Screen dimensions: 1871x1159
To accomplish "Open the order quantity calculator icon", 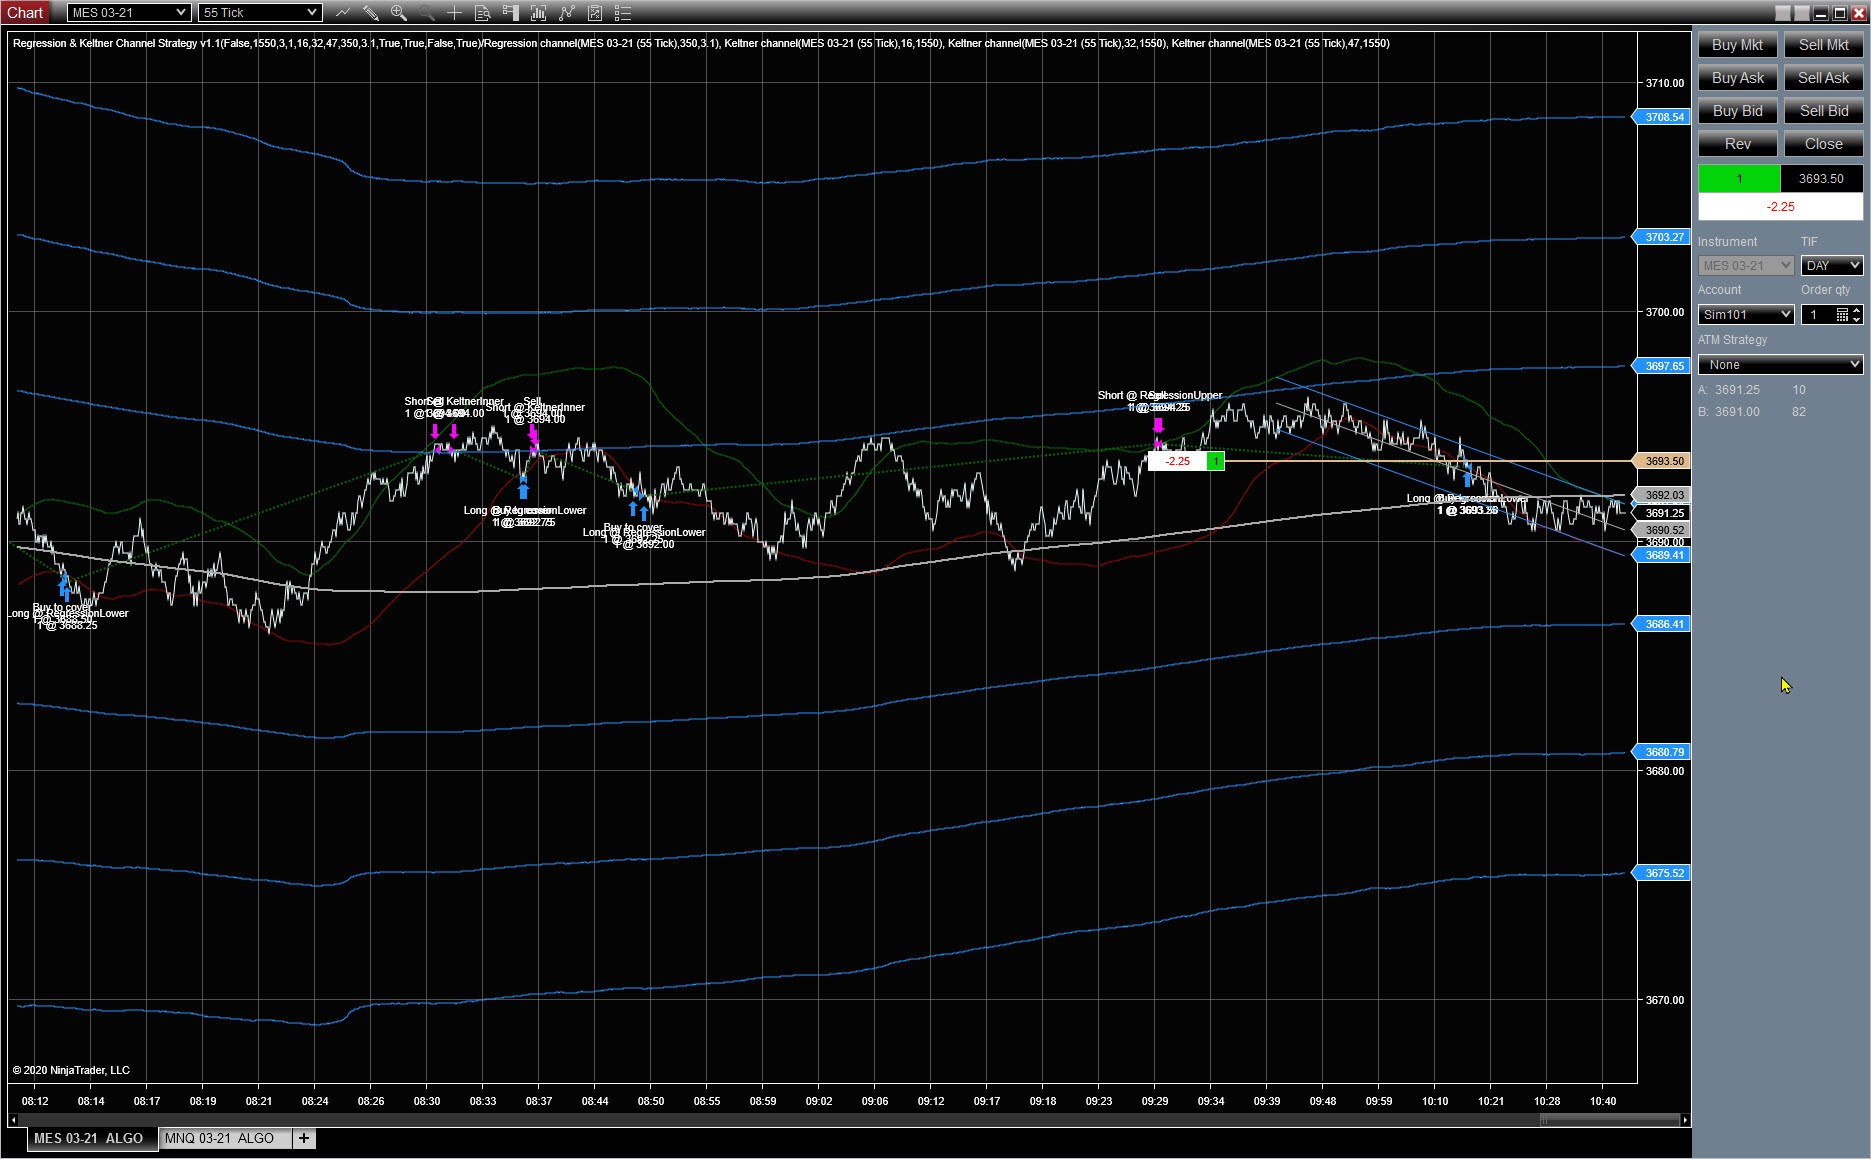I will [x=1842, y=314].
